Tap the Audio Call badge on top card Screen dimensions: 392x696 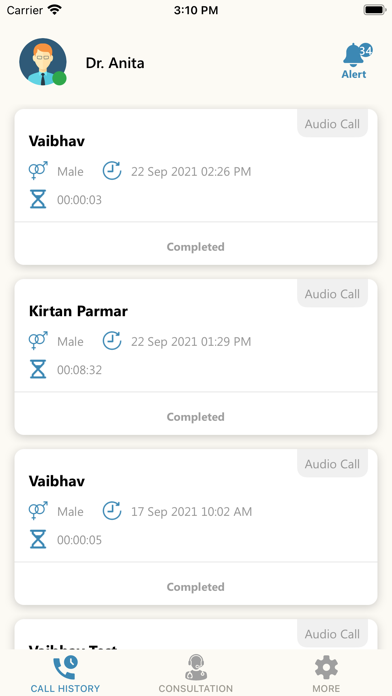(333, 124)
